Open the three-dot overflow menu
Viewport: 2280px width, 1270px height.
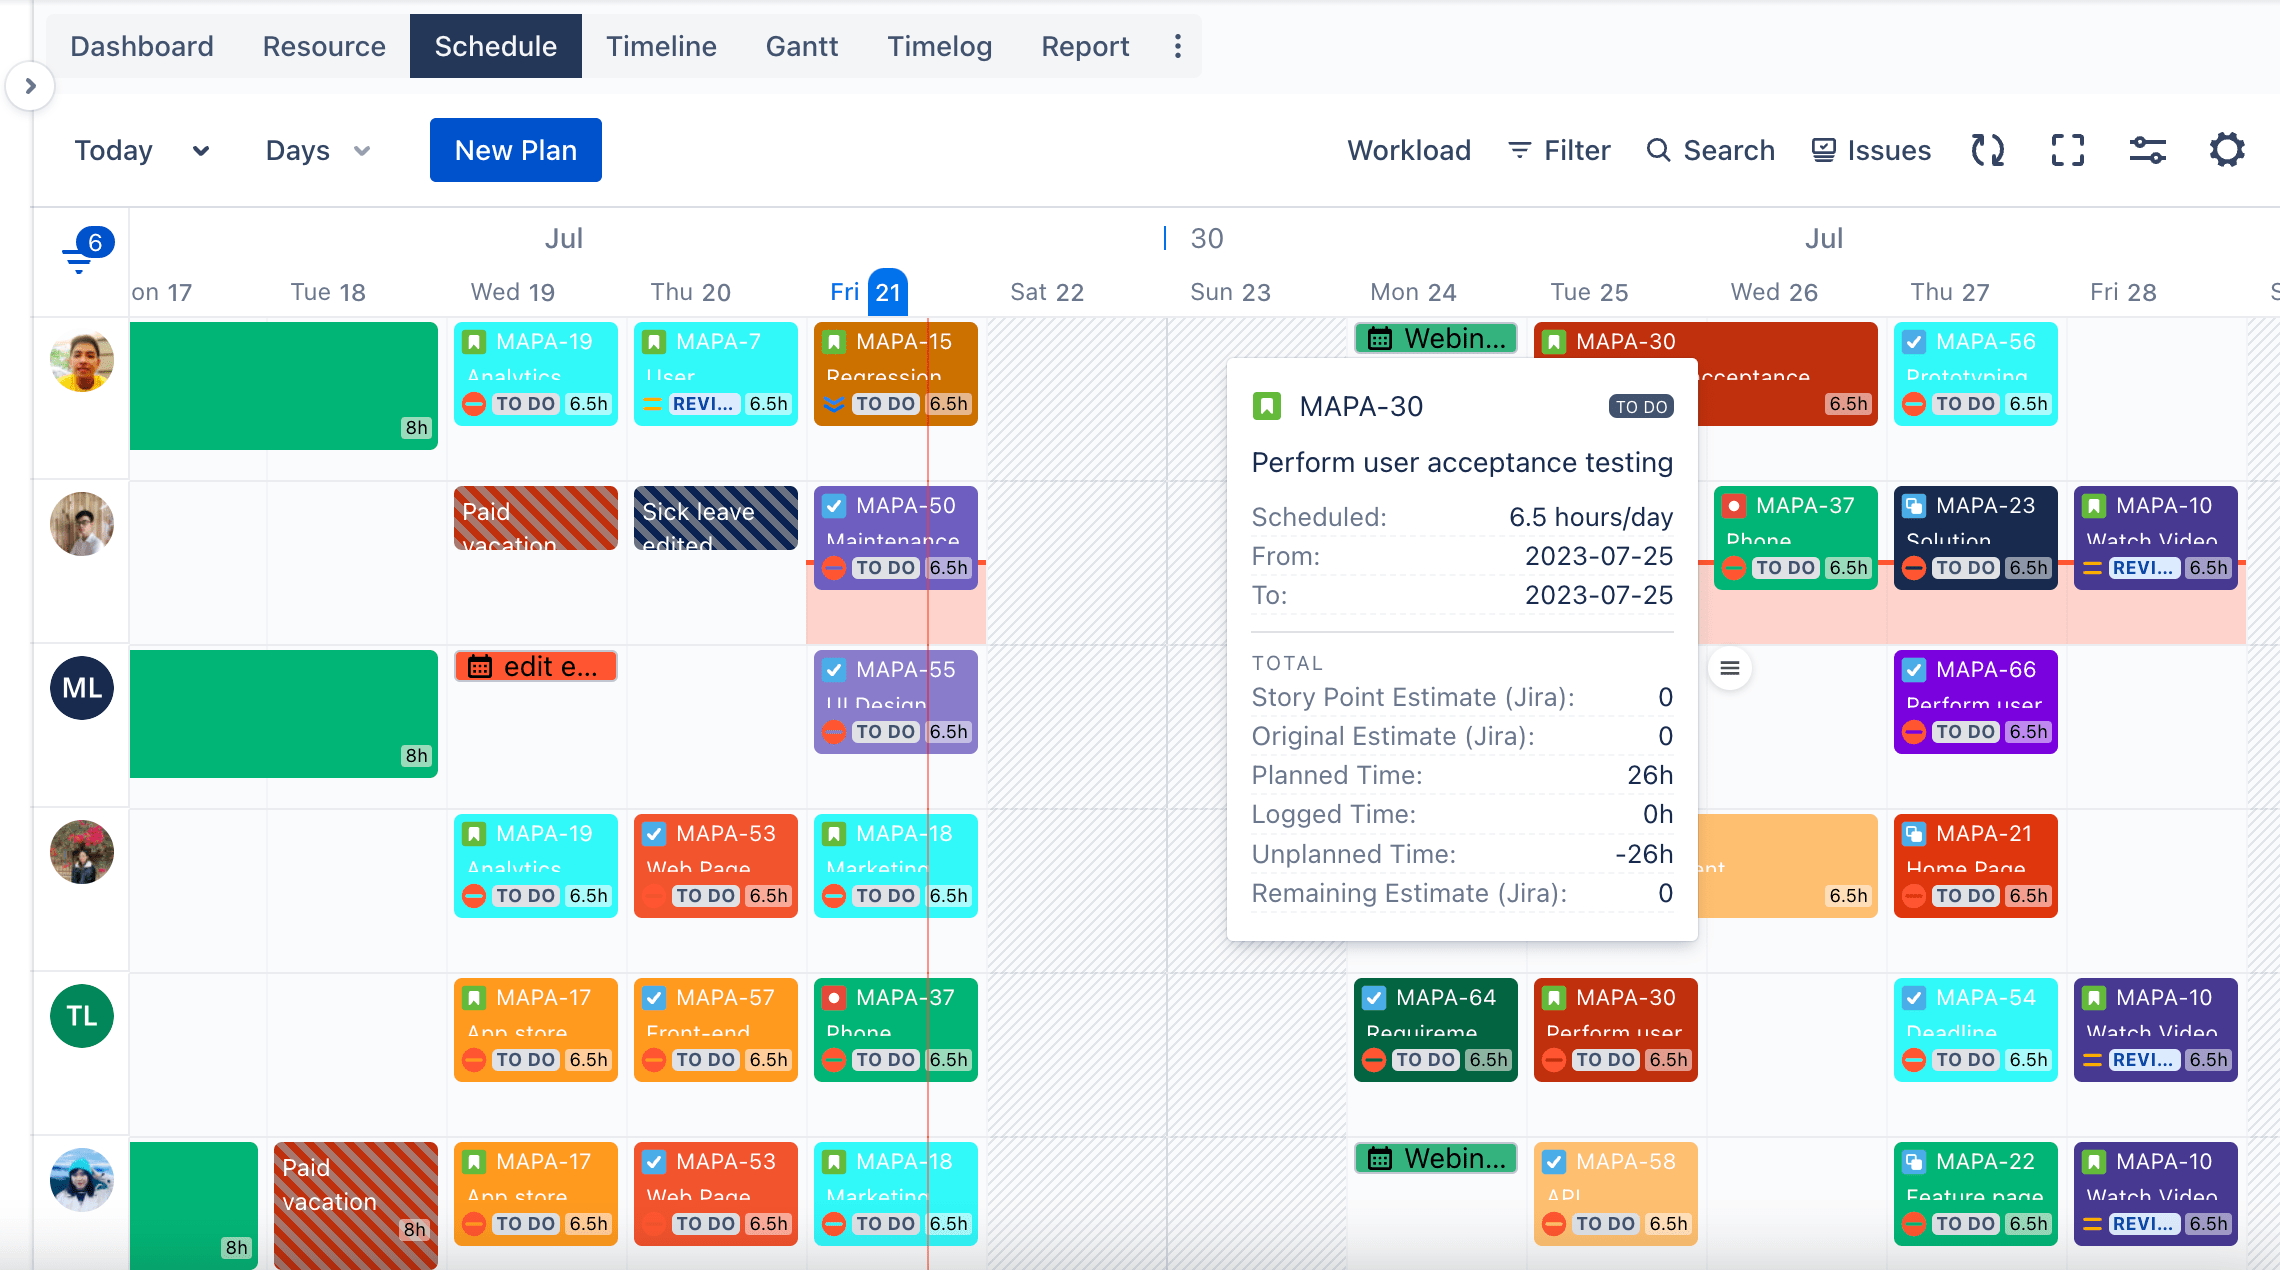point(1177,46)
